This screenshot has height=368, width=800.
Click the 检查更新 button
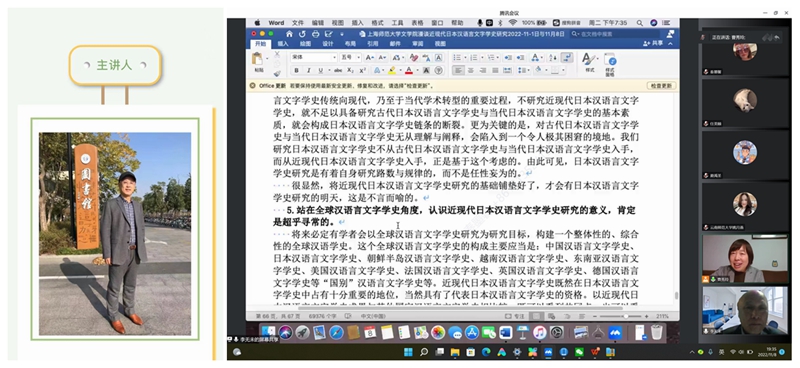pyautogui.click(x=661, y=86)
